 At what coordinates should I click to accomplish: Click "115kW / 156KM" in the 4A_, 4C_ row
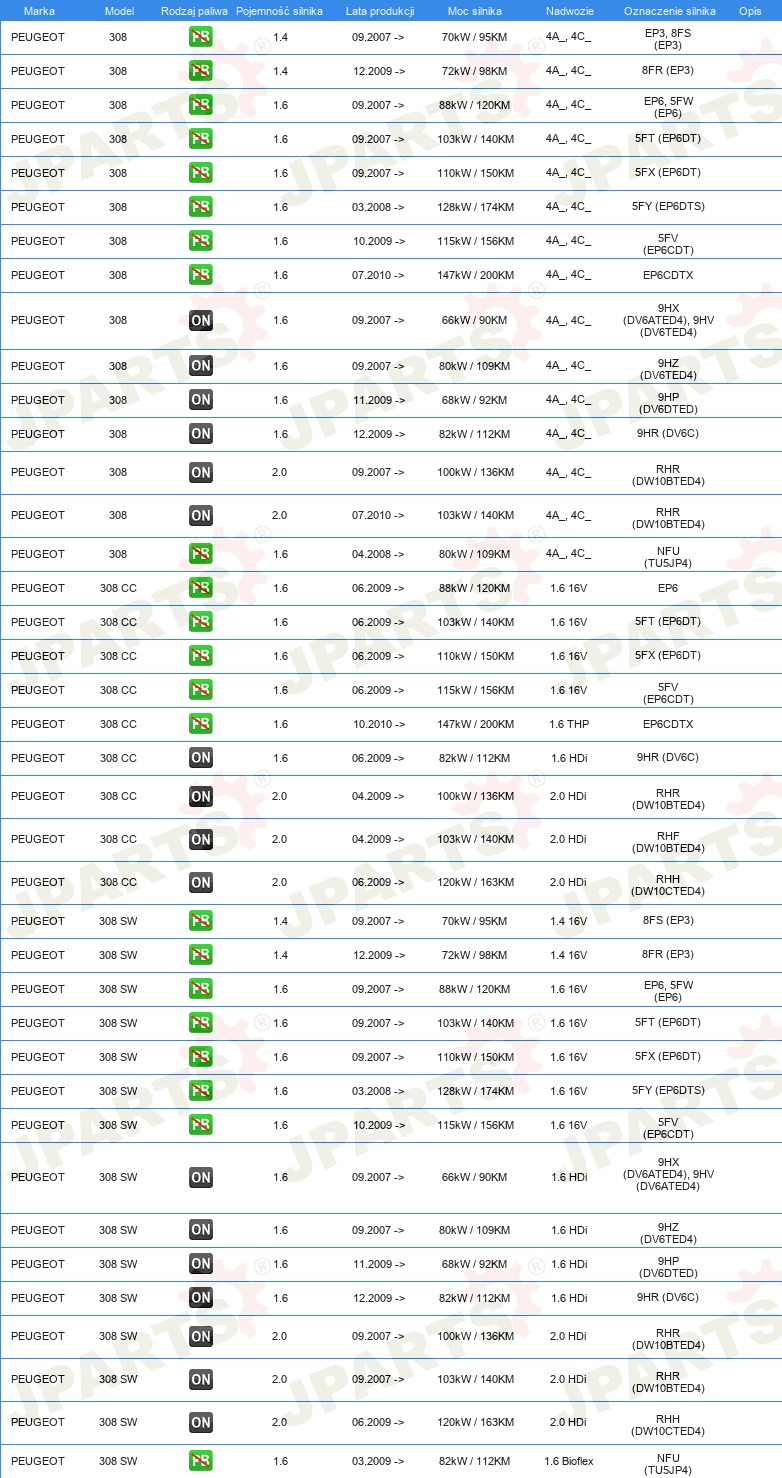(476, 241)
